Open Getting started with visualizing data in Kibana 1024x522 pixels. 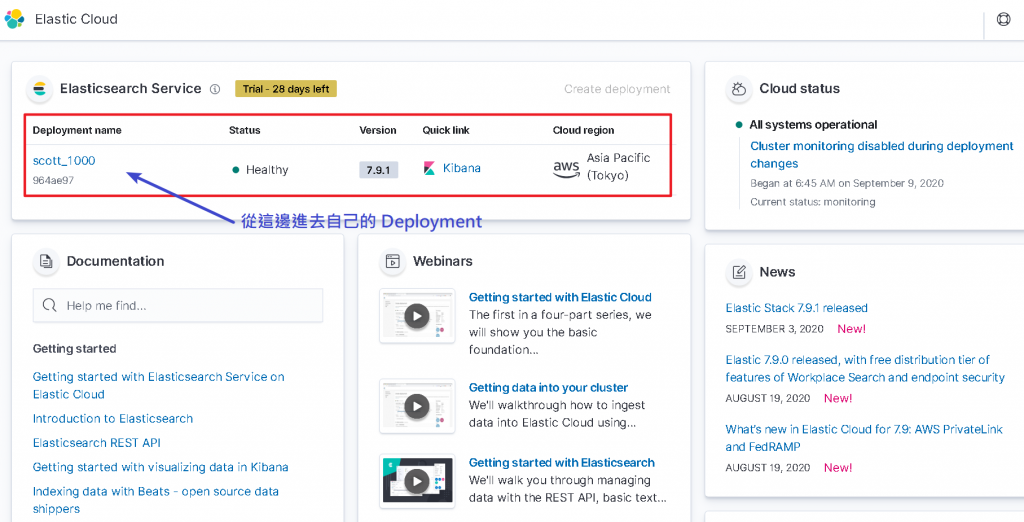[161, 467]
